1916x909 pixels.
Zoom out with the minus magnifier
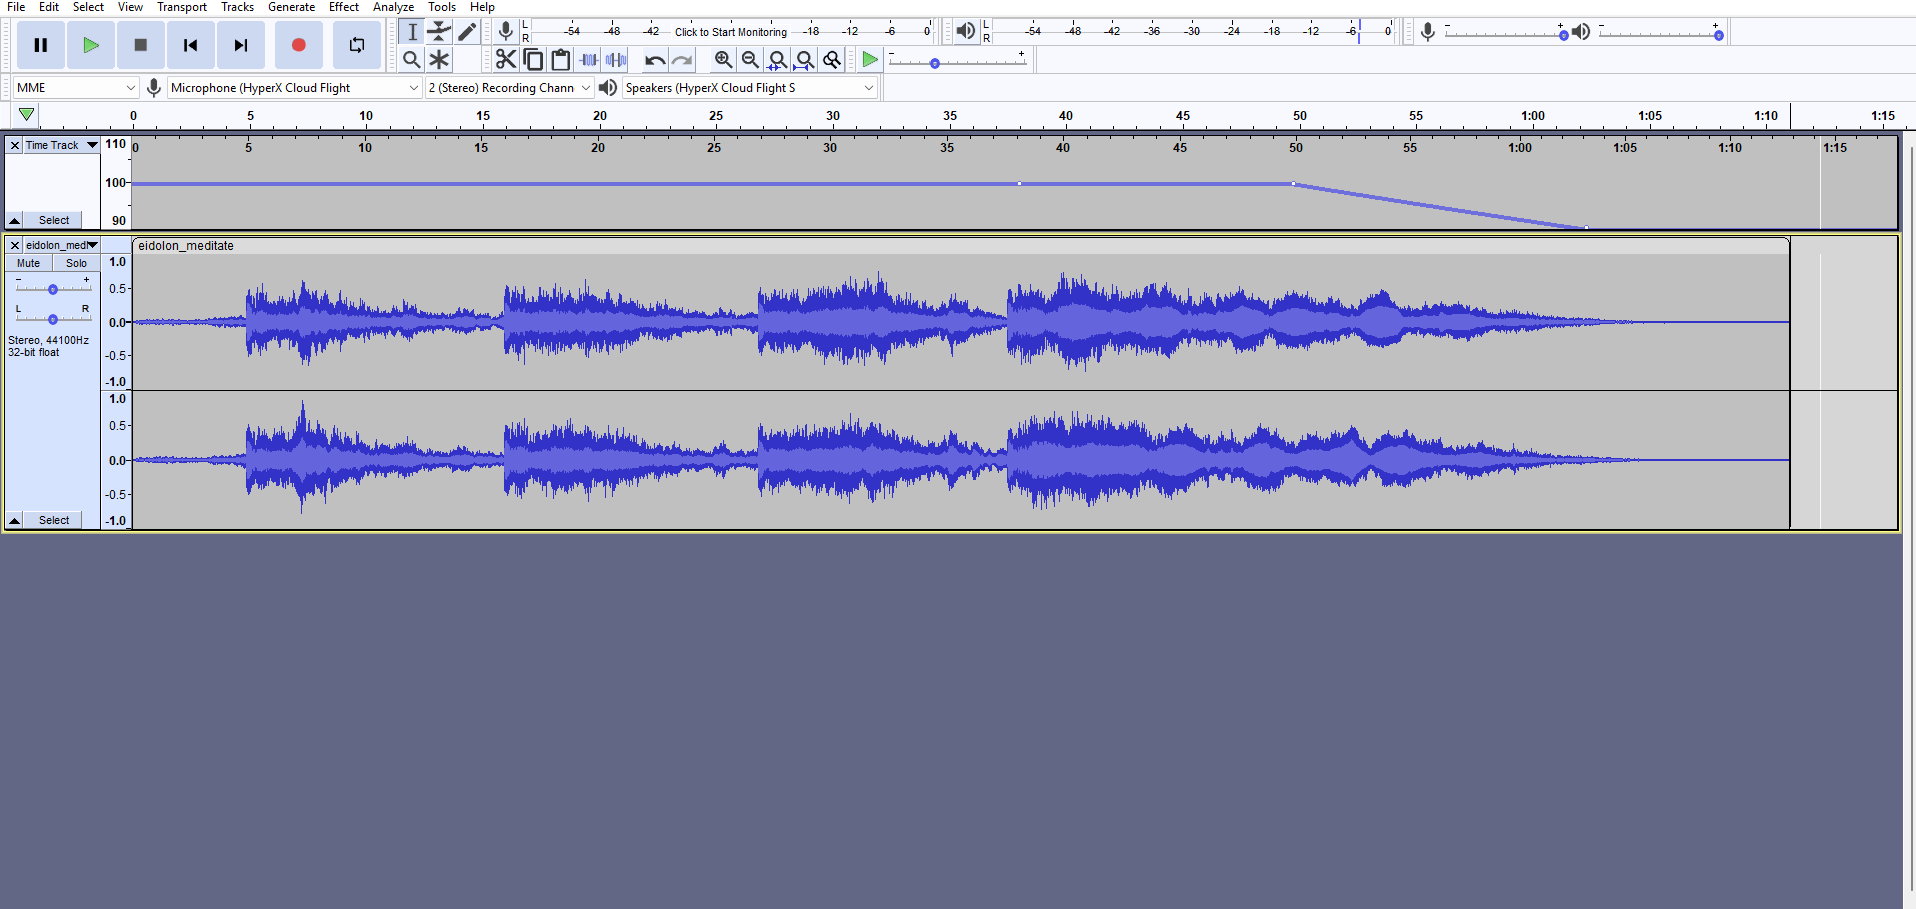pyautogui.click(x=750, y=60)
